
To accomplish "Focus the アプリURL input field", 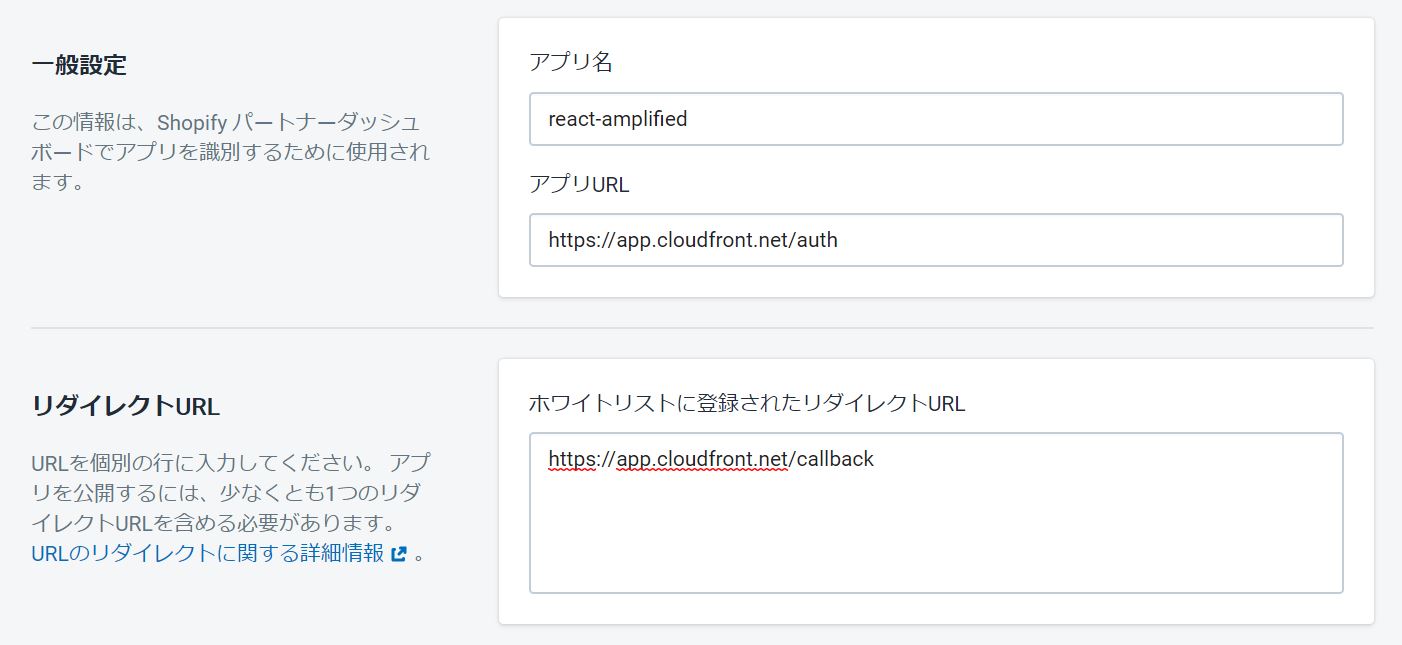I will [935, 240].
